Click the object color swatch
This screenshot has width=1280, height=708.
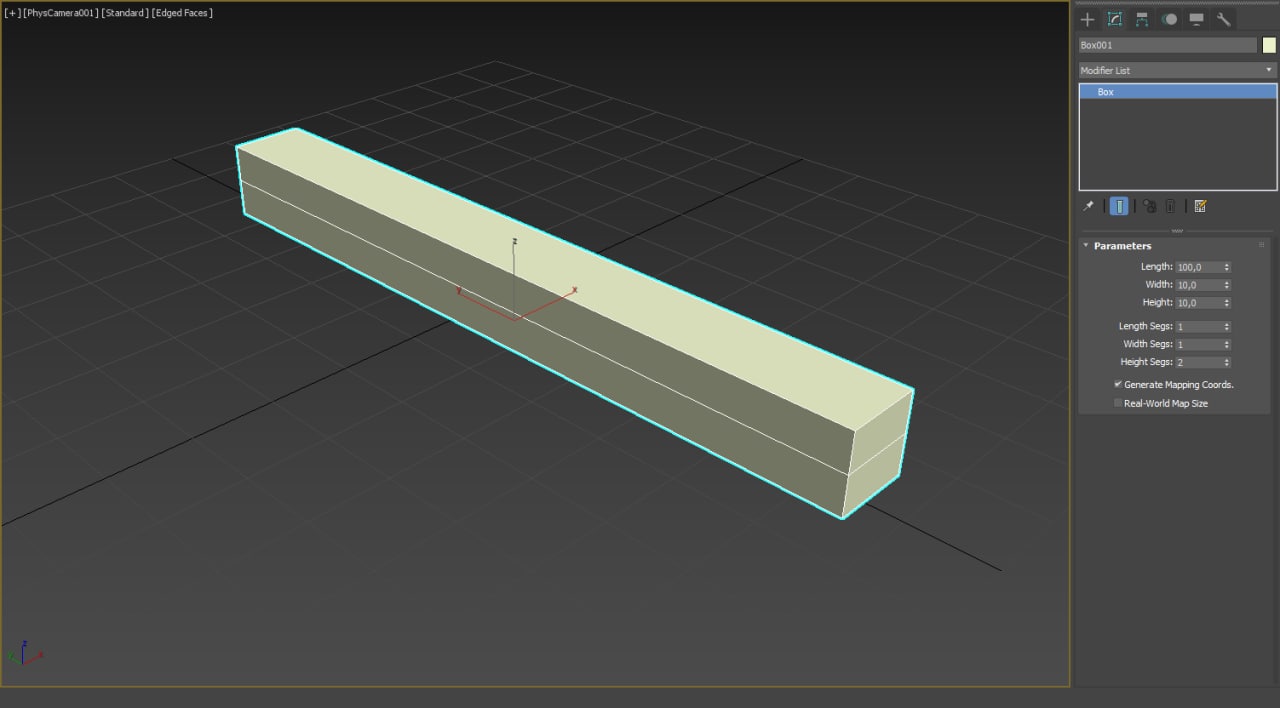(x=1269, y=45)
